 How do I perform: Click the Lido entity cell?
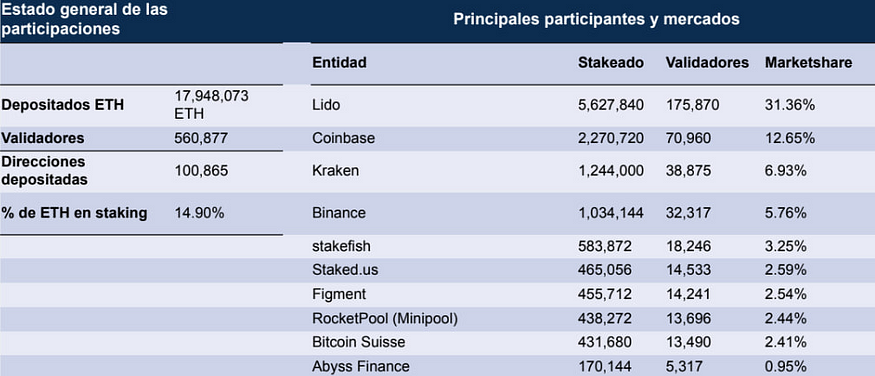click(326, 104)
